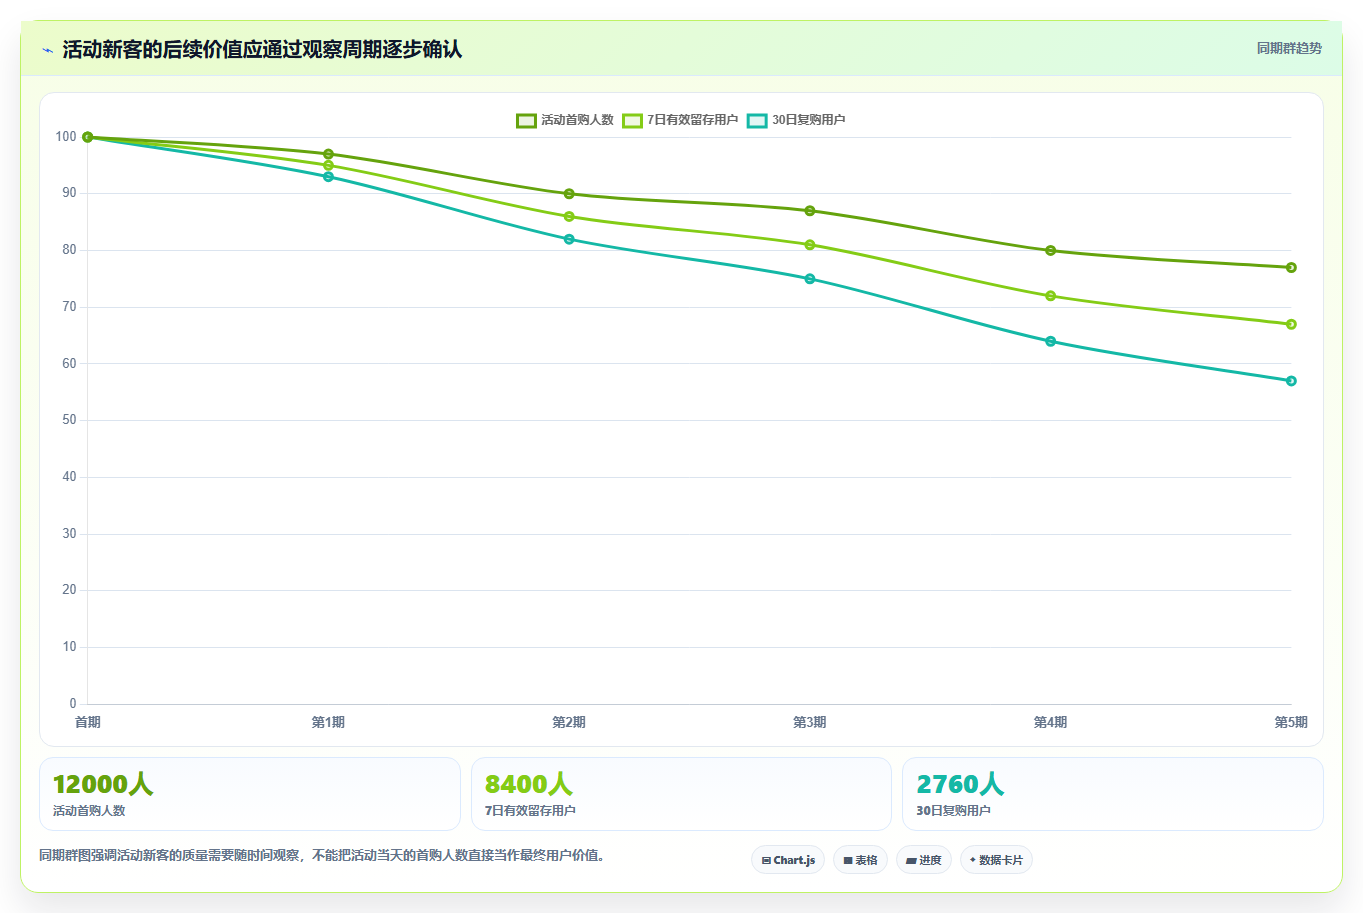The image size is (1363, 913).
Task: Click 30日复购用户 point at 第2期
Action: click(x=569, y=239)
